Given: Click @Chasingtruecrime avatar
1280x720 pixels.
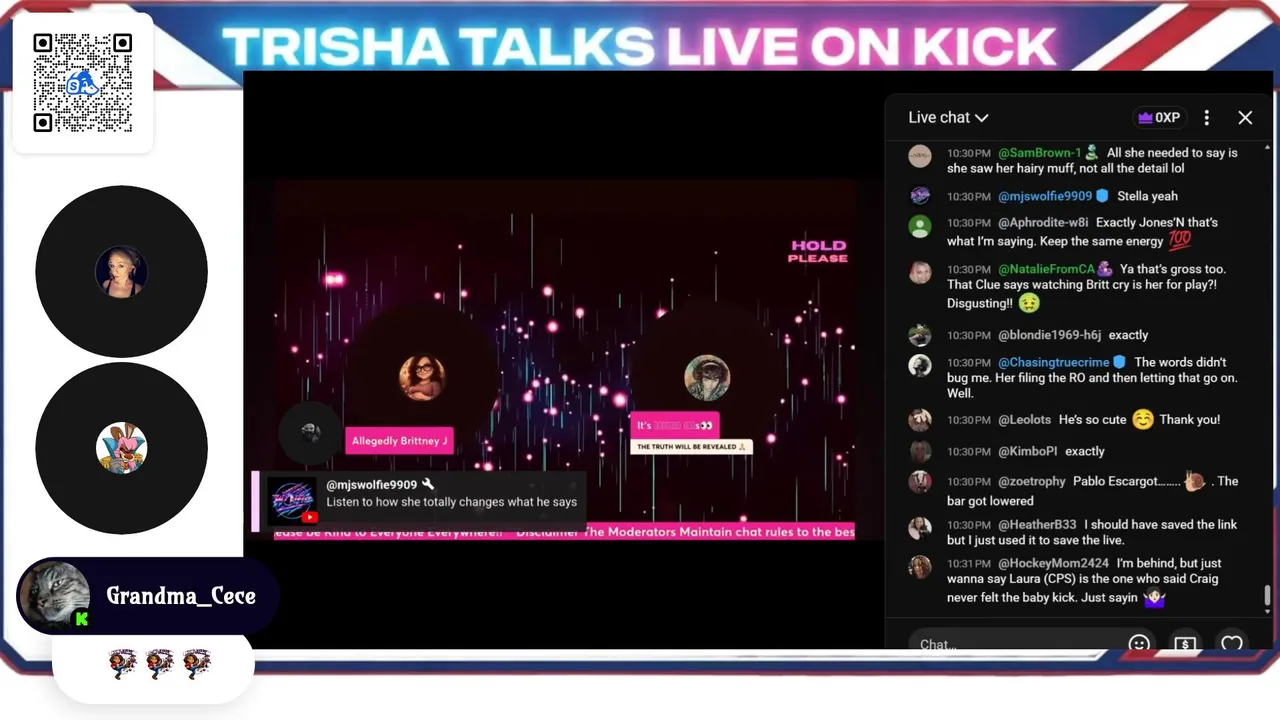Looking at the screenshot, I should (x=920, y=365).
